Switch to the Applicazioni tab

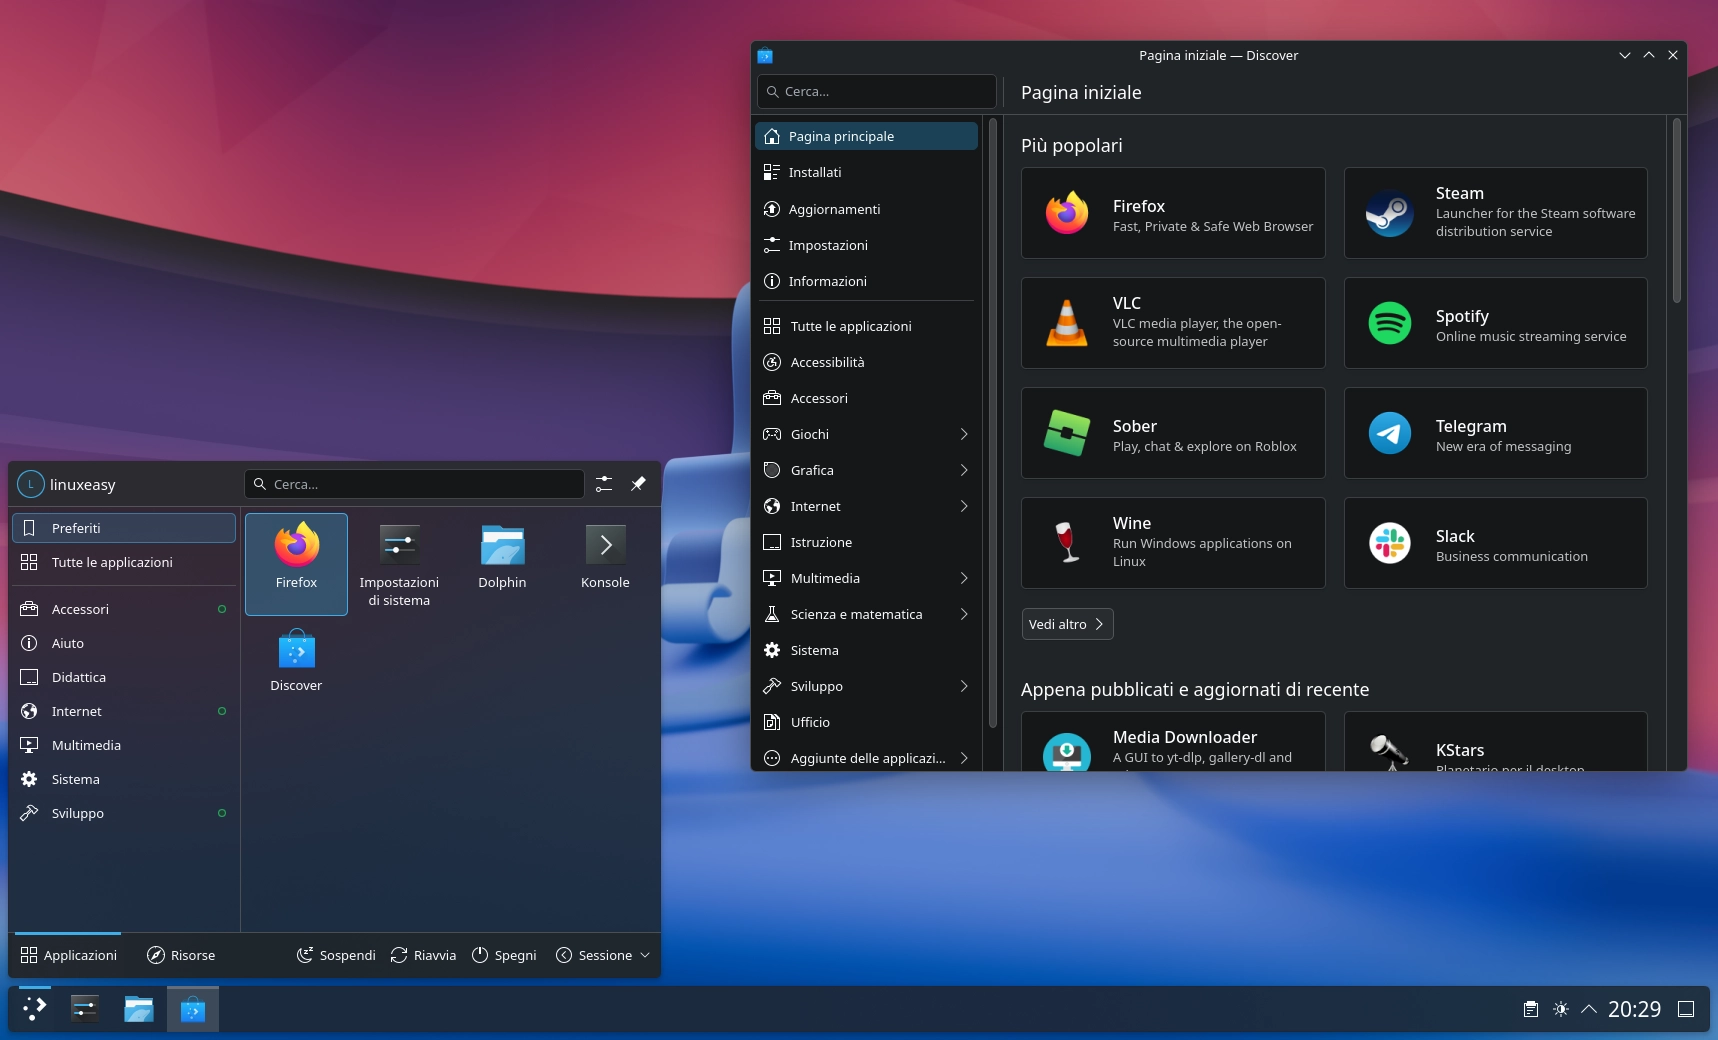click(x=69, y=955)
